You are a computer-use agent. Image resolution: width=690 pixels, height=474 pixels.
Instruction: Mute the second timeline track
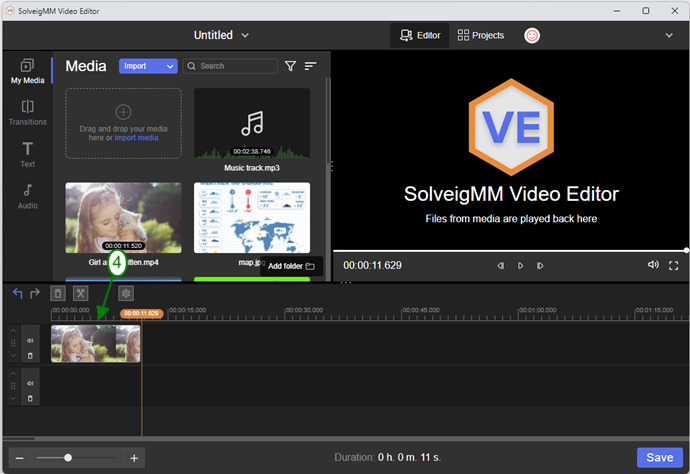[x=30, y=383]
